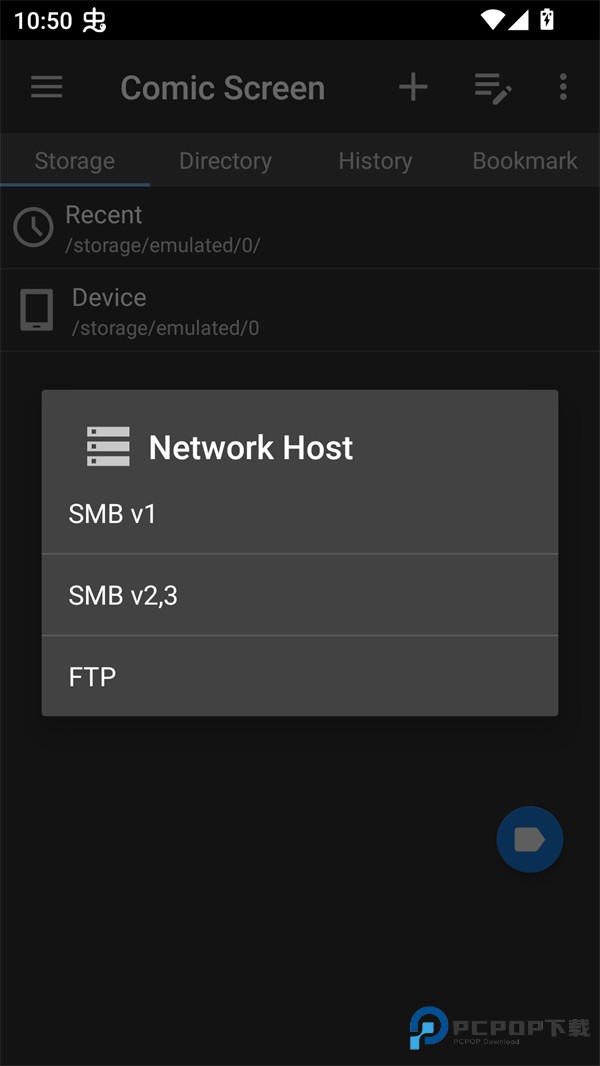This screenshot has width=600, height=1066.
Task: Tap the Comic Screen title
Action: point(222,88)
